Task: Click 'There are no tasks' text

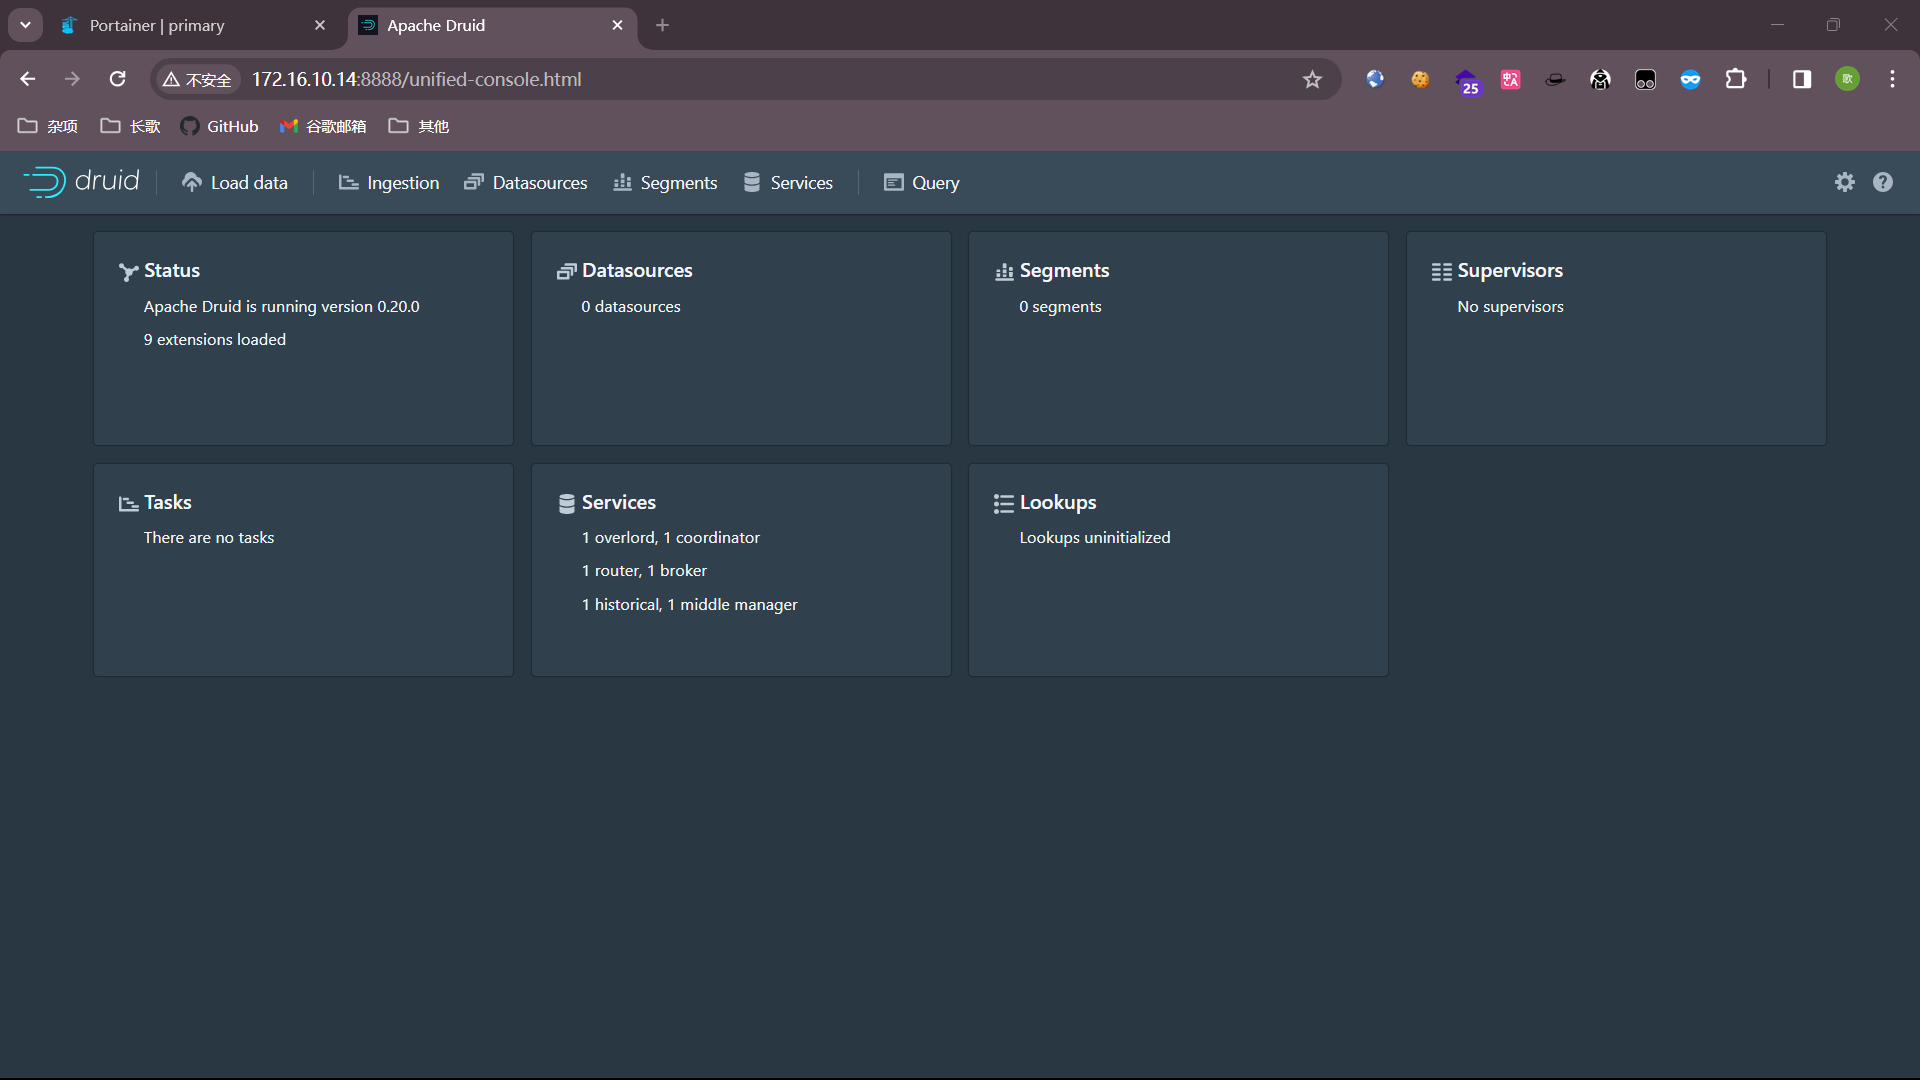Action: (x=209, y=537)
